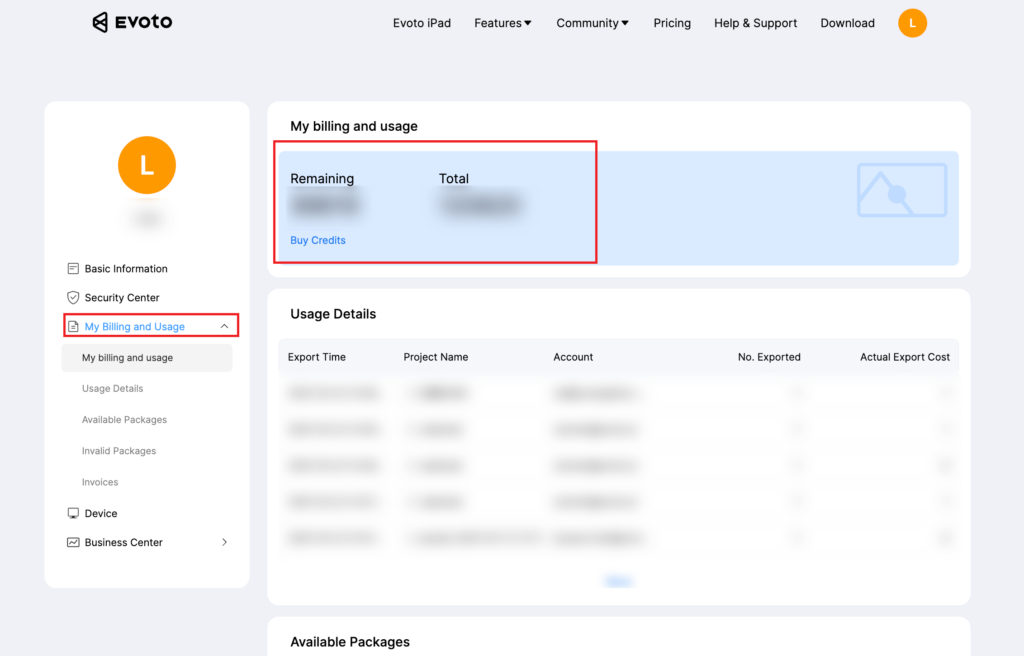Viewport: 1024px width, 656px height.
Task: Open the orange L account avatar in header
Action: click(x=912, y=23)
